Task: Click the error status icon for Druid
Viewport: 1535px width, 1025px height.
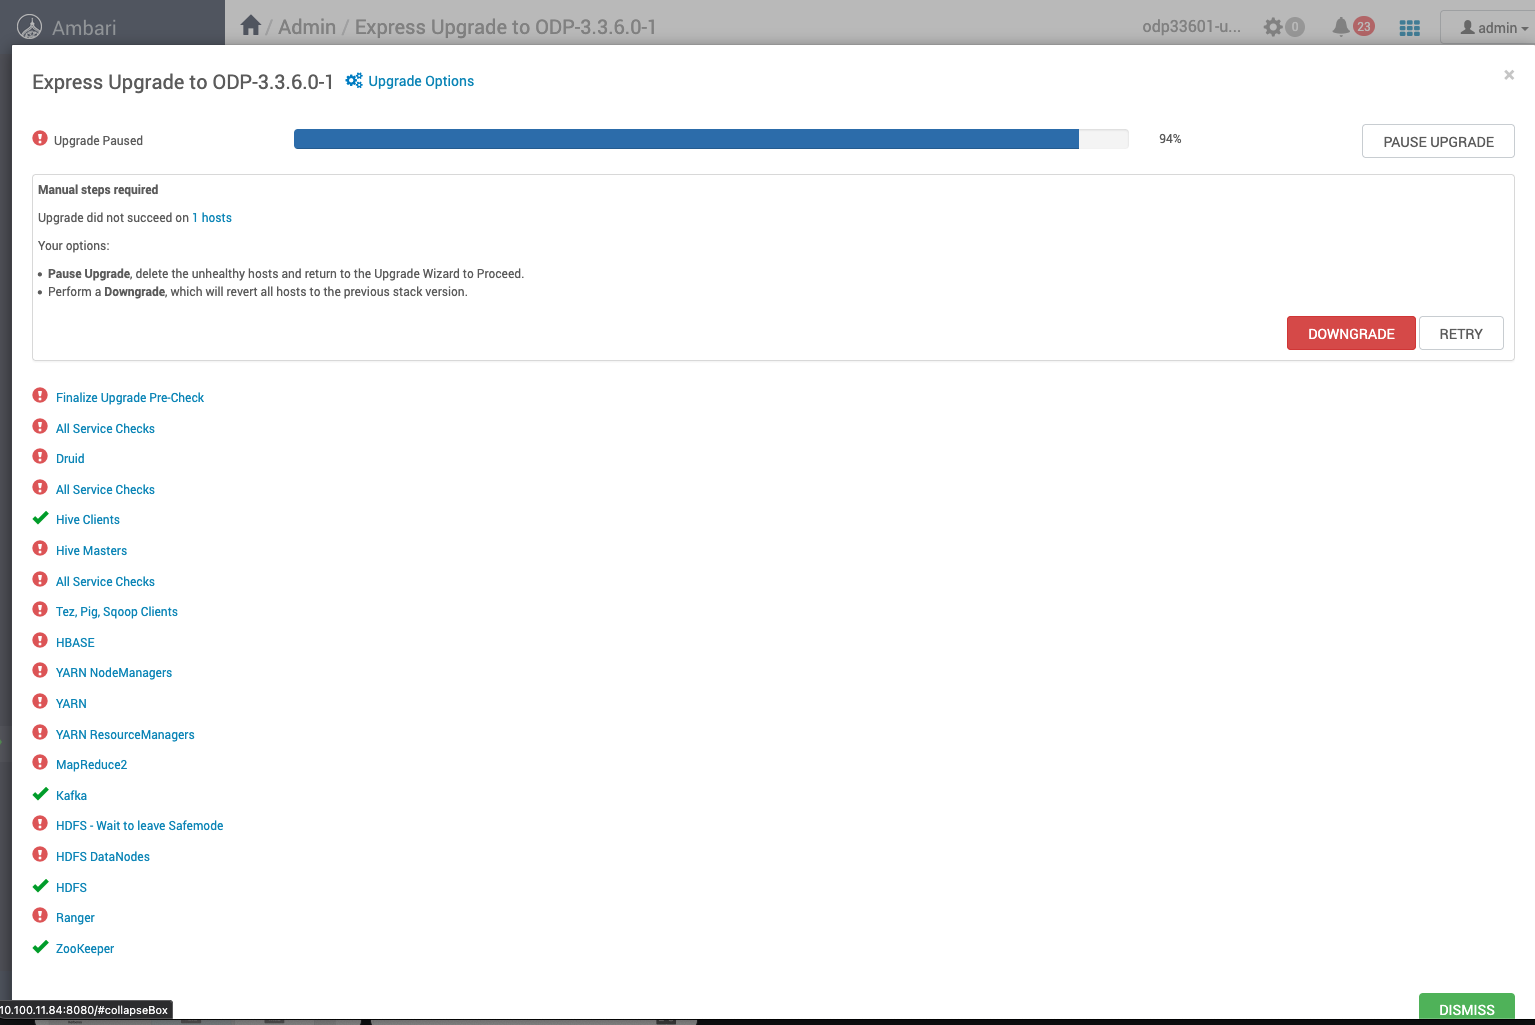Action: (x=40, y=457)
